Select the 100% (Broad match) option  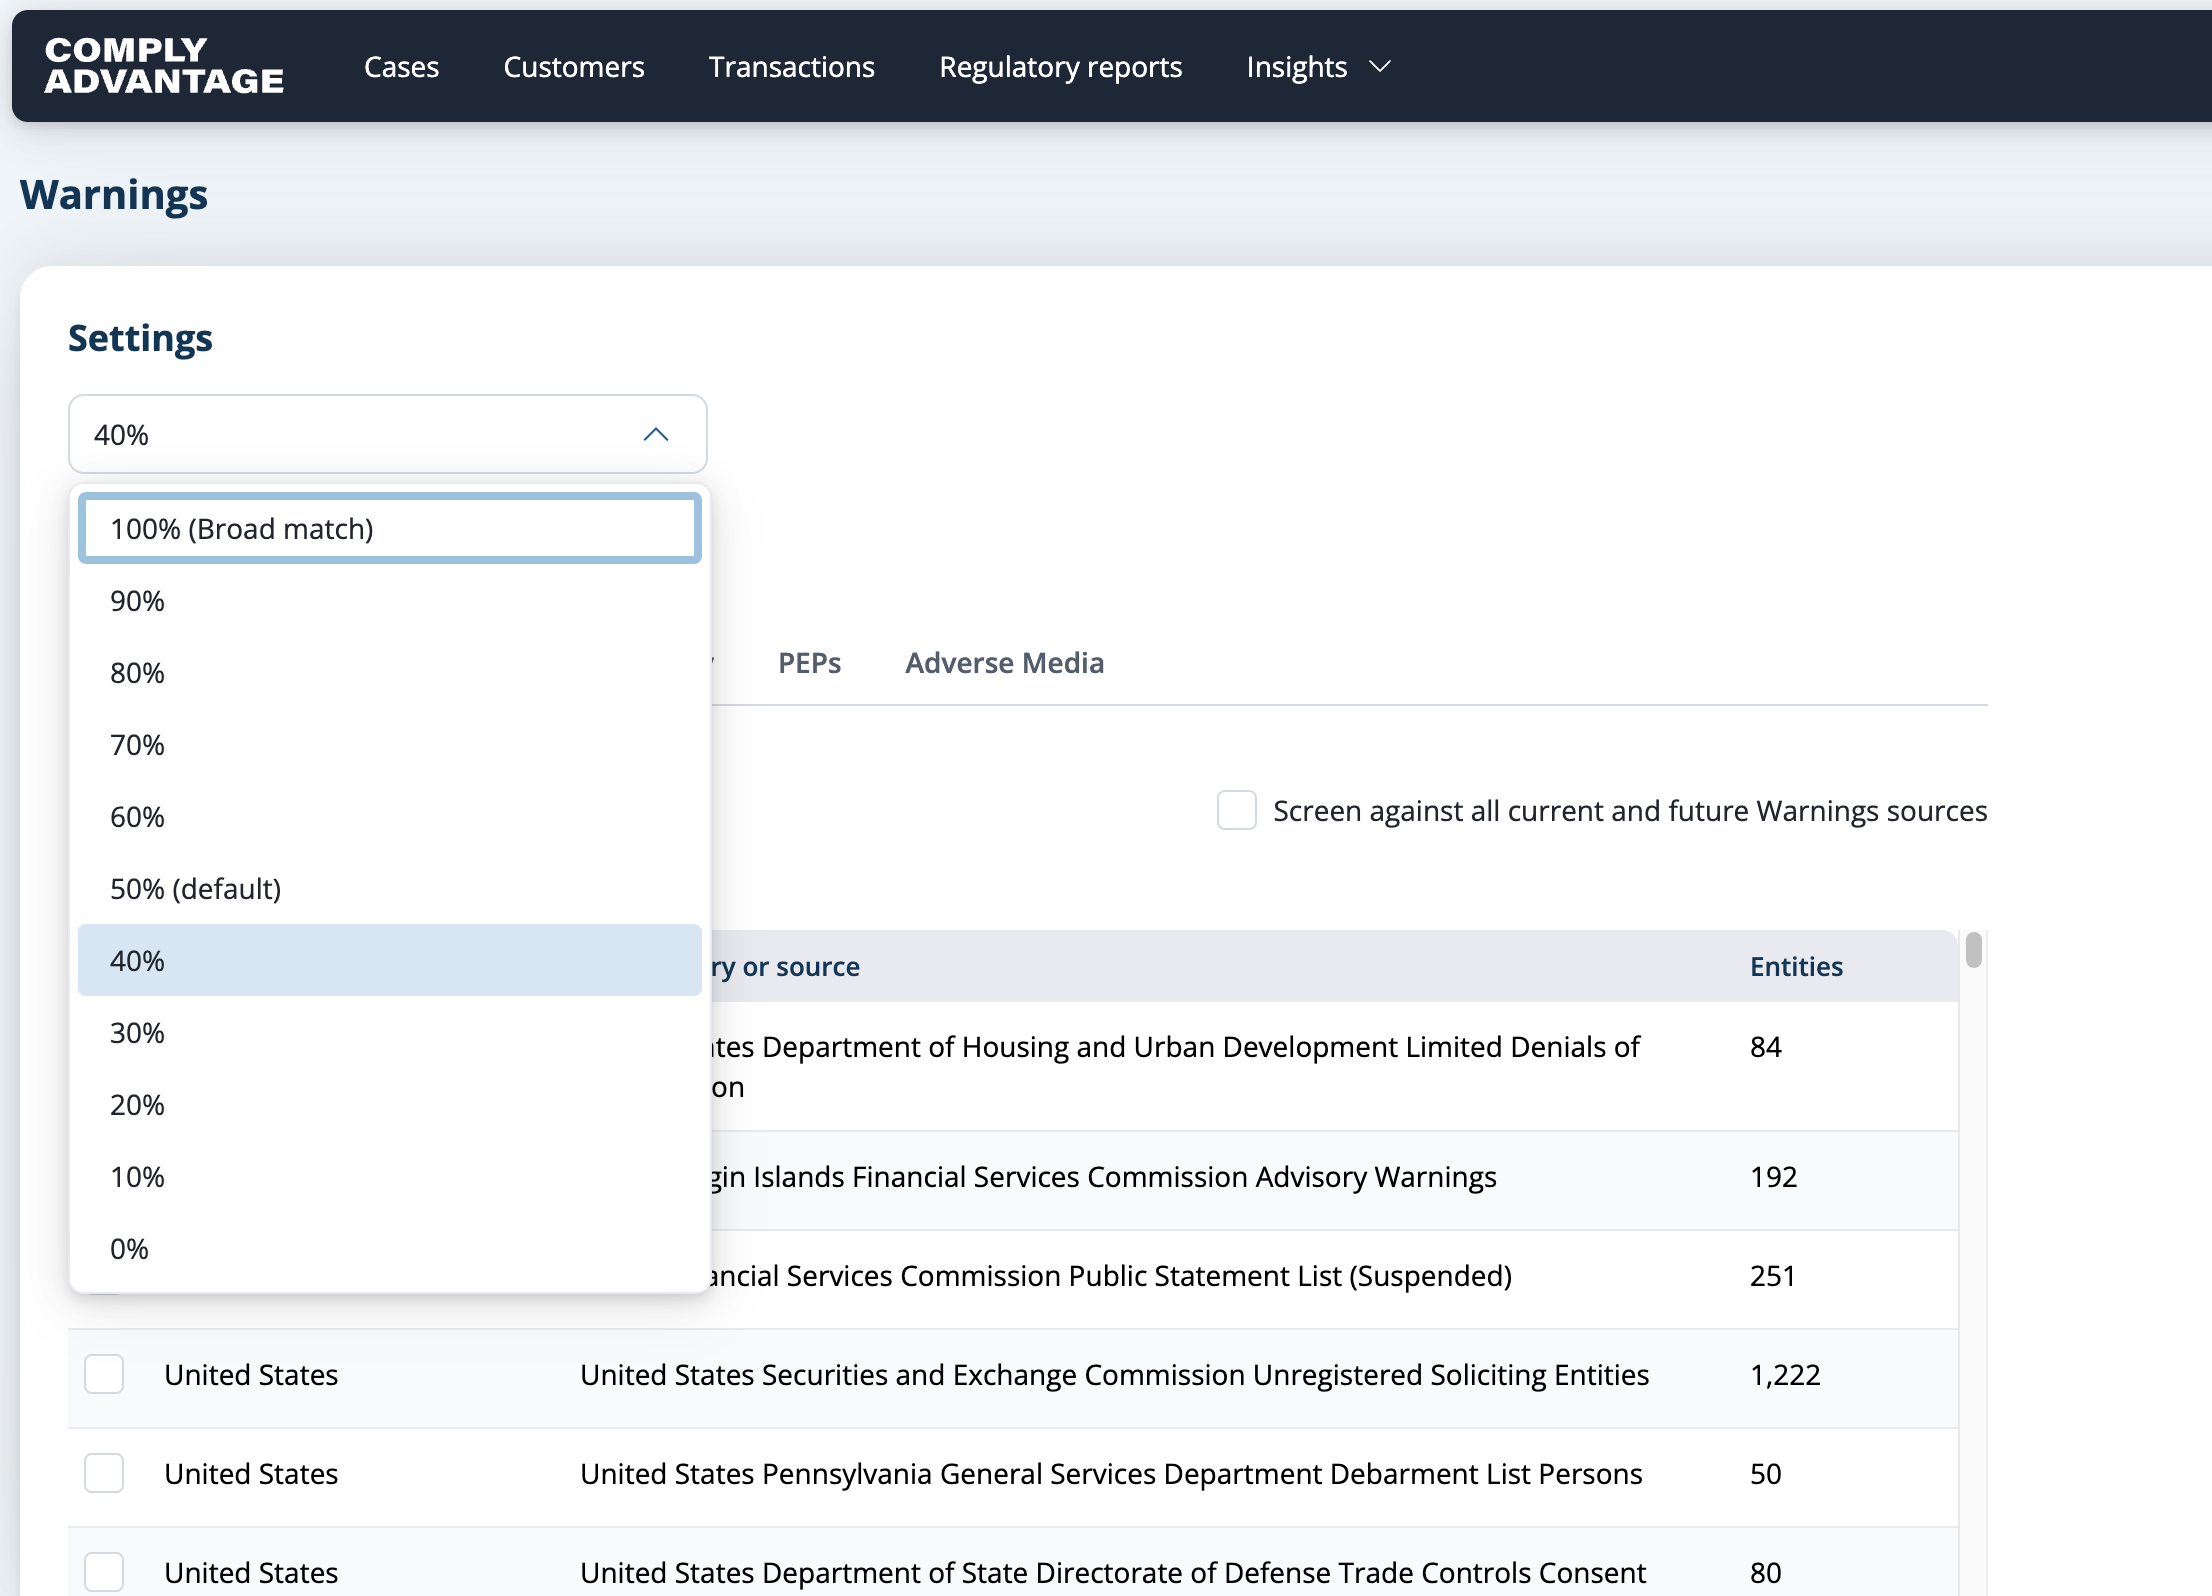coord(390,528)
